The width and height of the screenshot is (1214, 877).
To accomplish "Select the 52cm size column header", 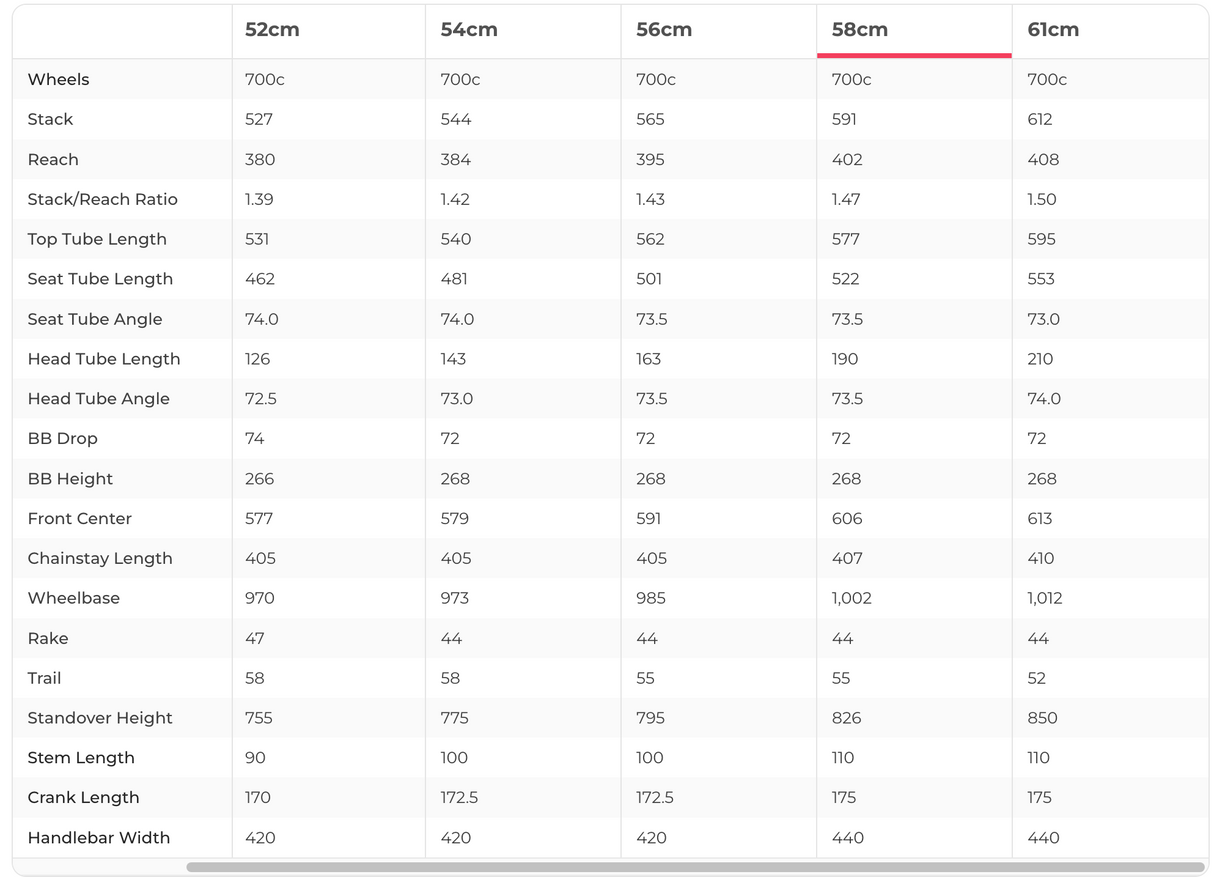I will [272, 30].
